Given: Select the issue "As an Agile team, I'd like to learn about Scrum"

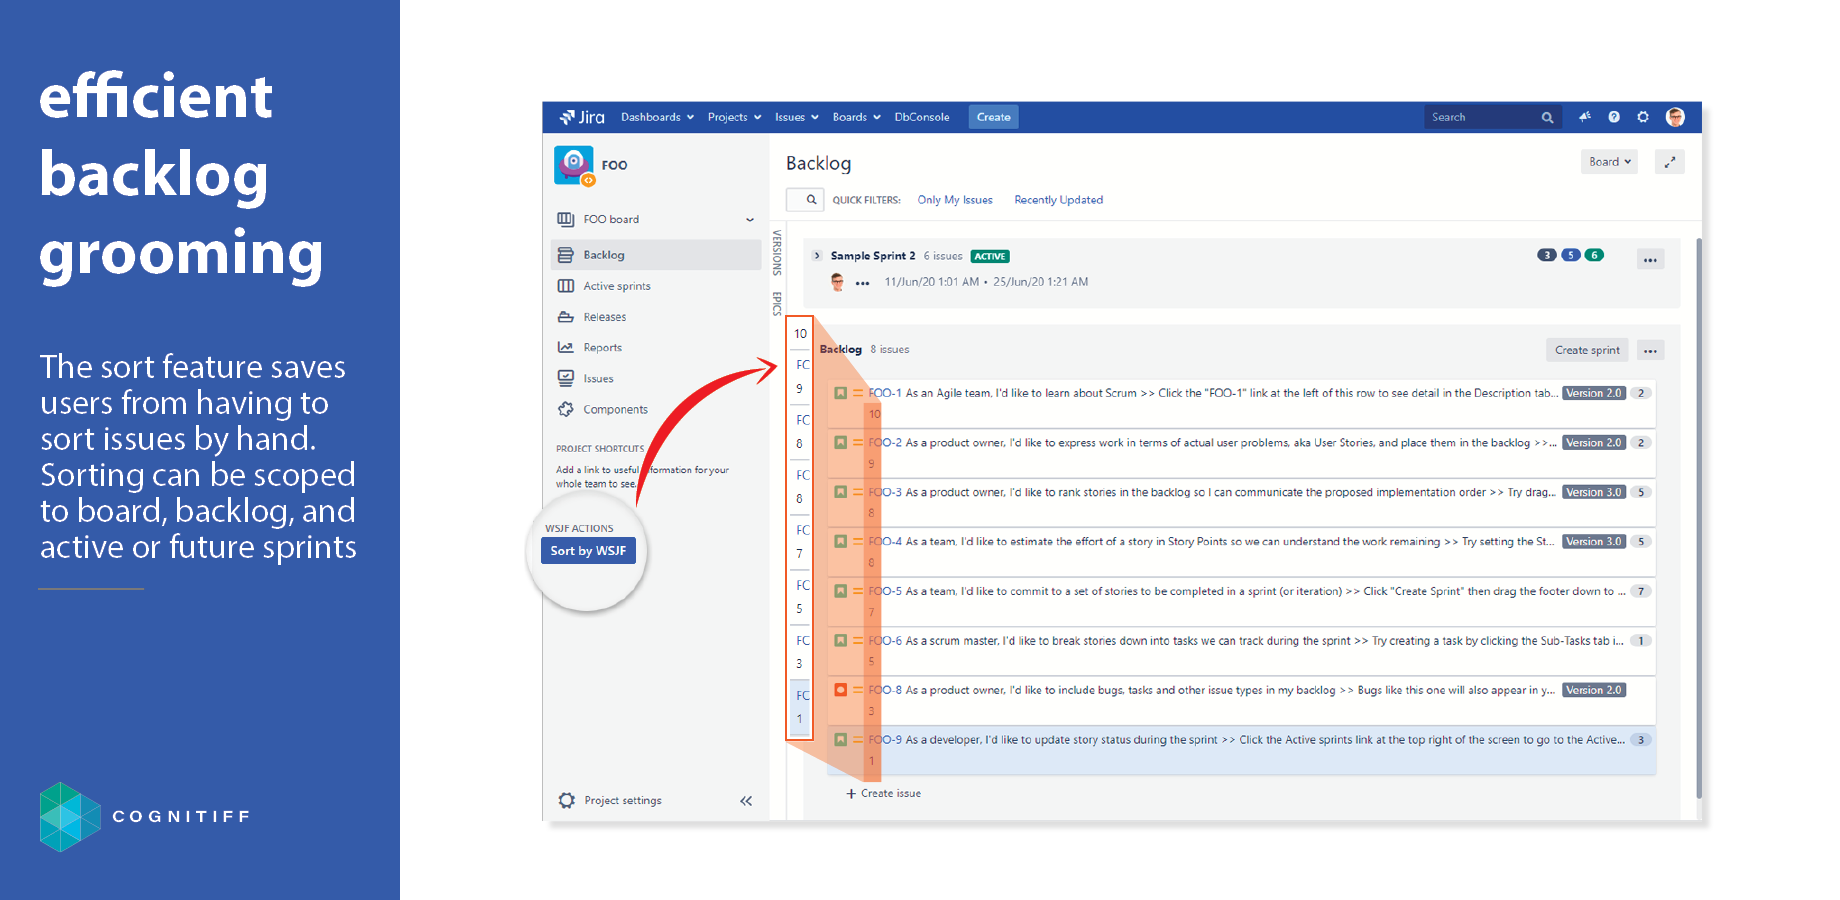Looking at the screenshot, I should [1242, 404].
